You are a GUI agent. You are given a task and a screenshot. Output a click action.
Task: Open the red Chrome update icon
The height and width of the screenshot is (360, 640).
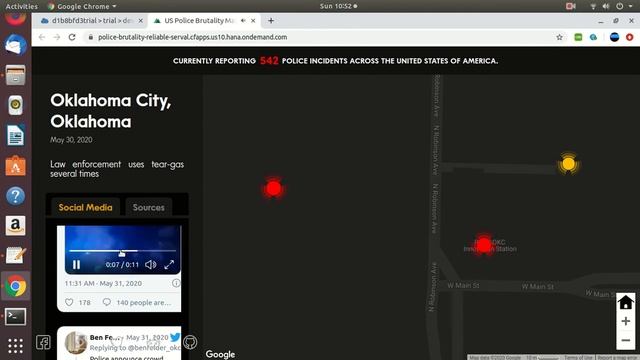tap(630, 37)
